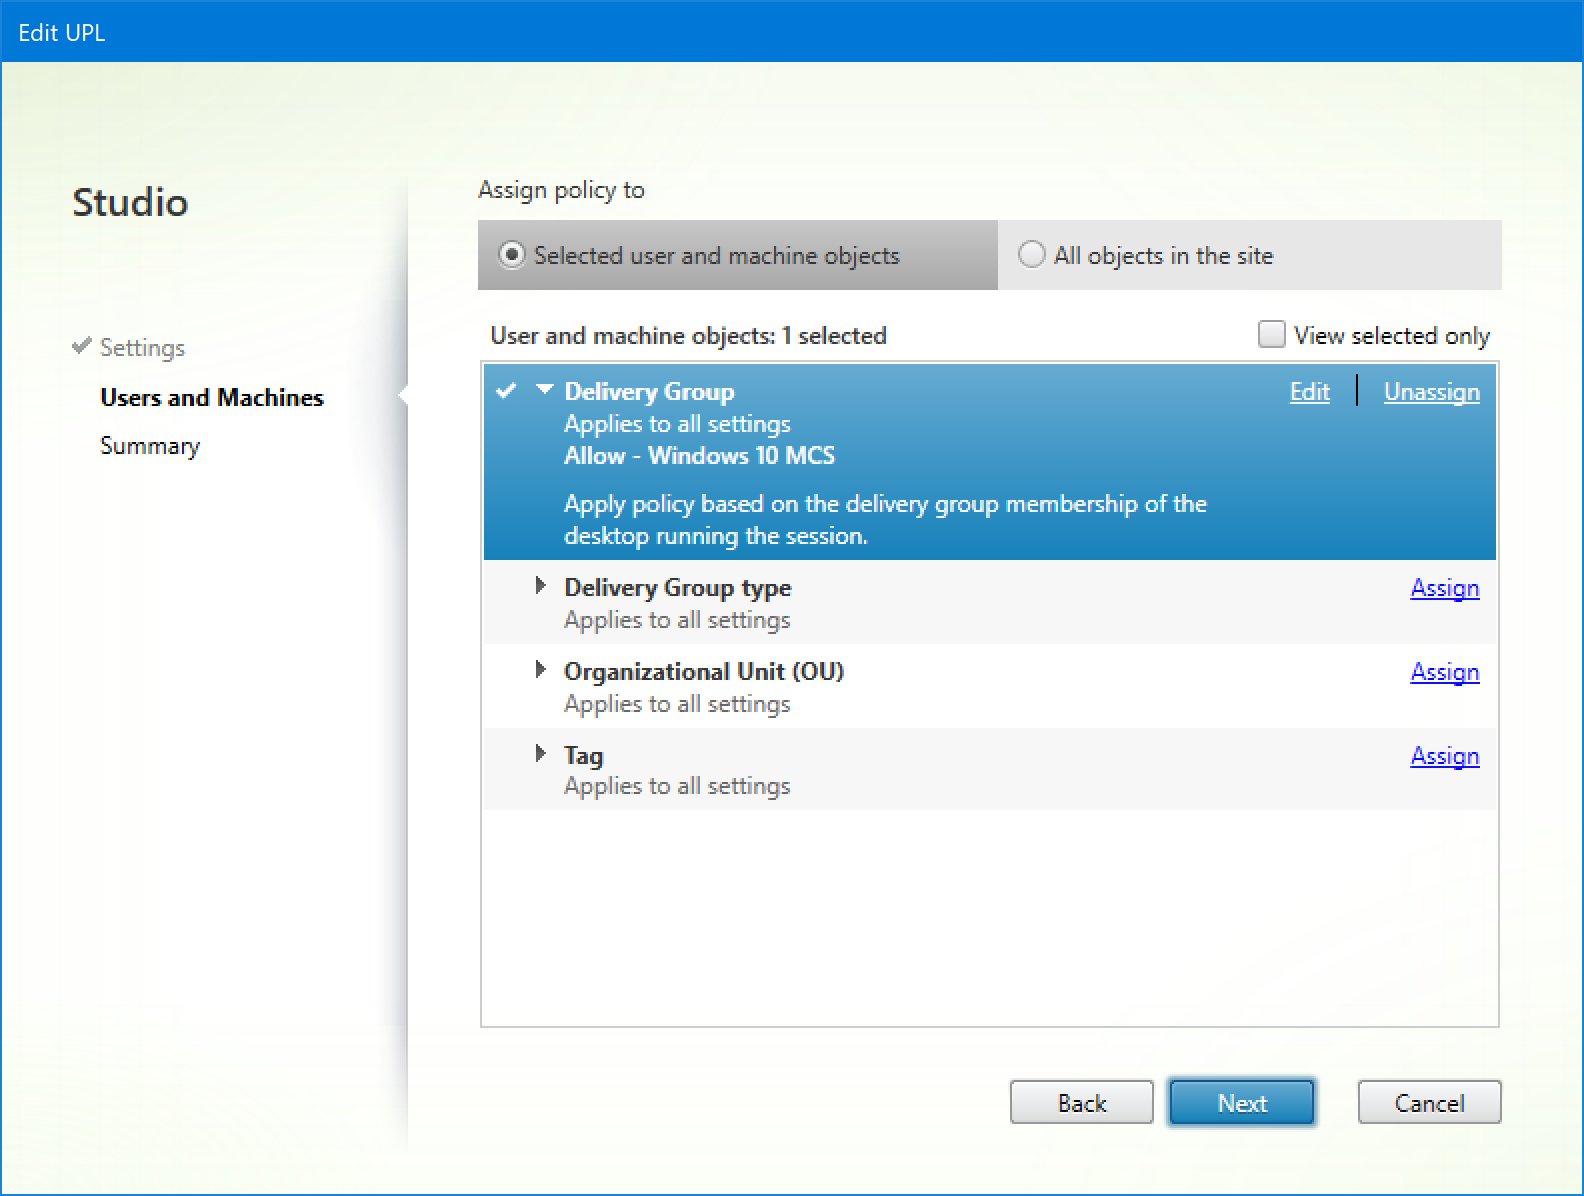Cancel the Edit UPL wizard
The image size is (1584, 1196).
pos(1429,1103)
